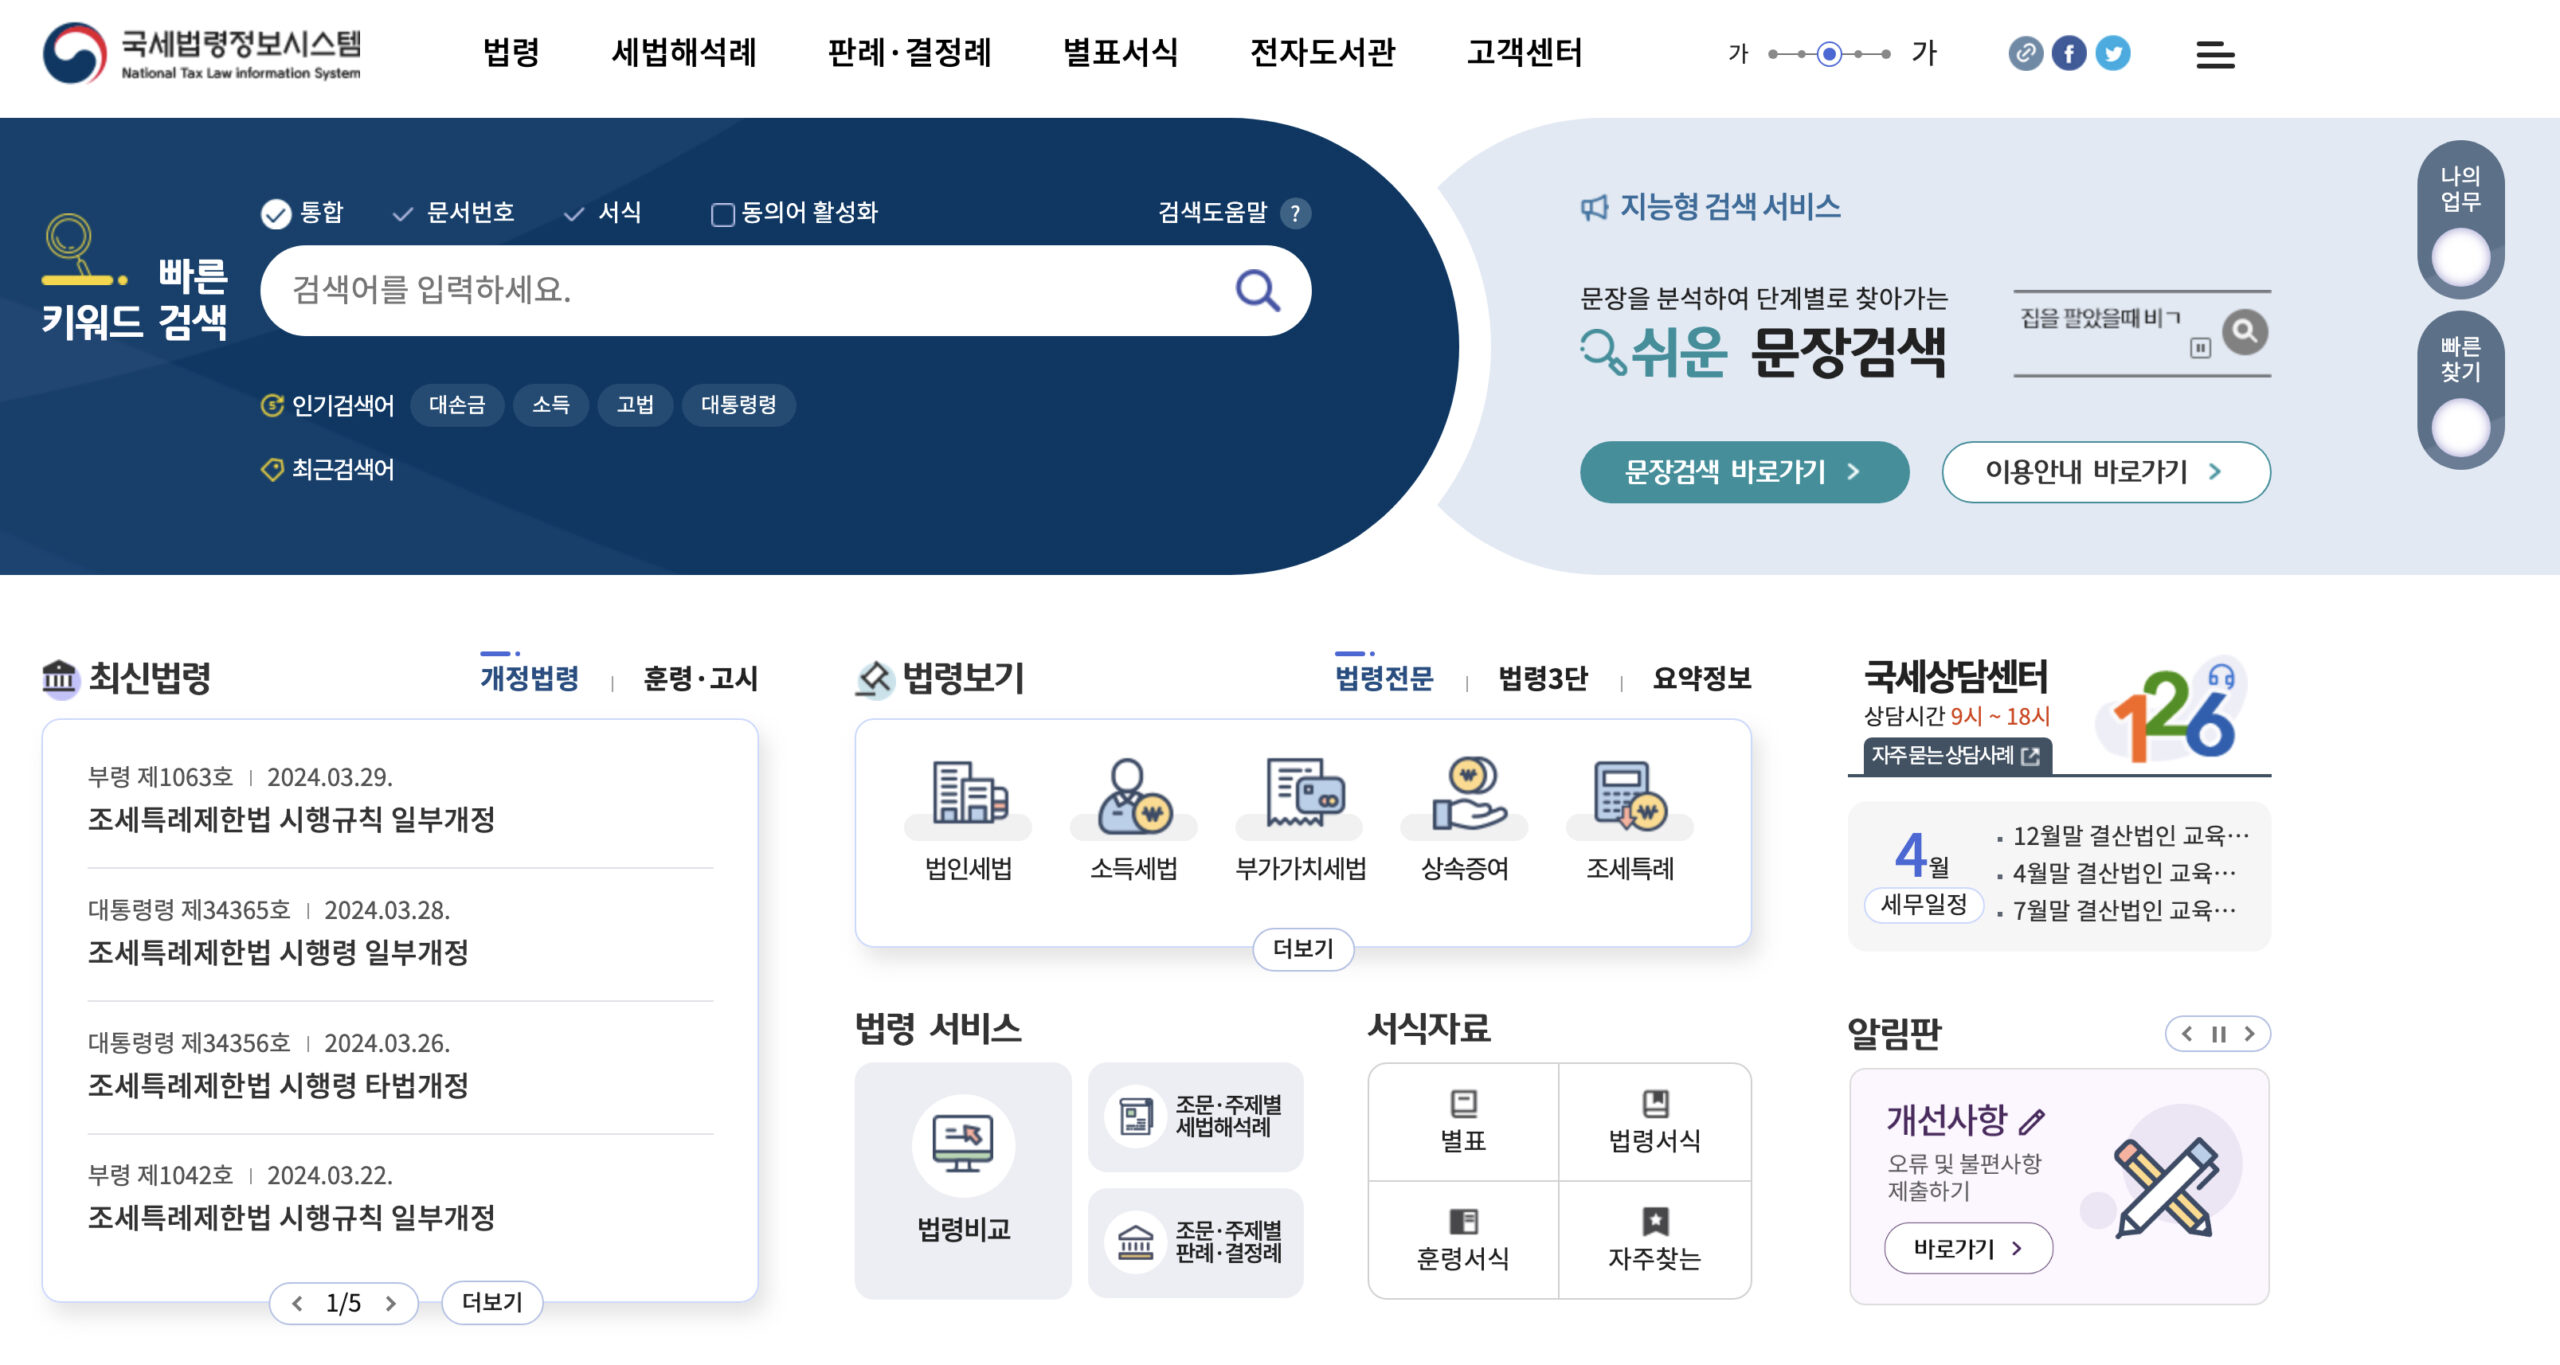The image size is (2560, 1365).
Task: Open 훈령서식 from the forms section
Action: 1463,1240
